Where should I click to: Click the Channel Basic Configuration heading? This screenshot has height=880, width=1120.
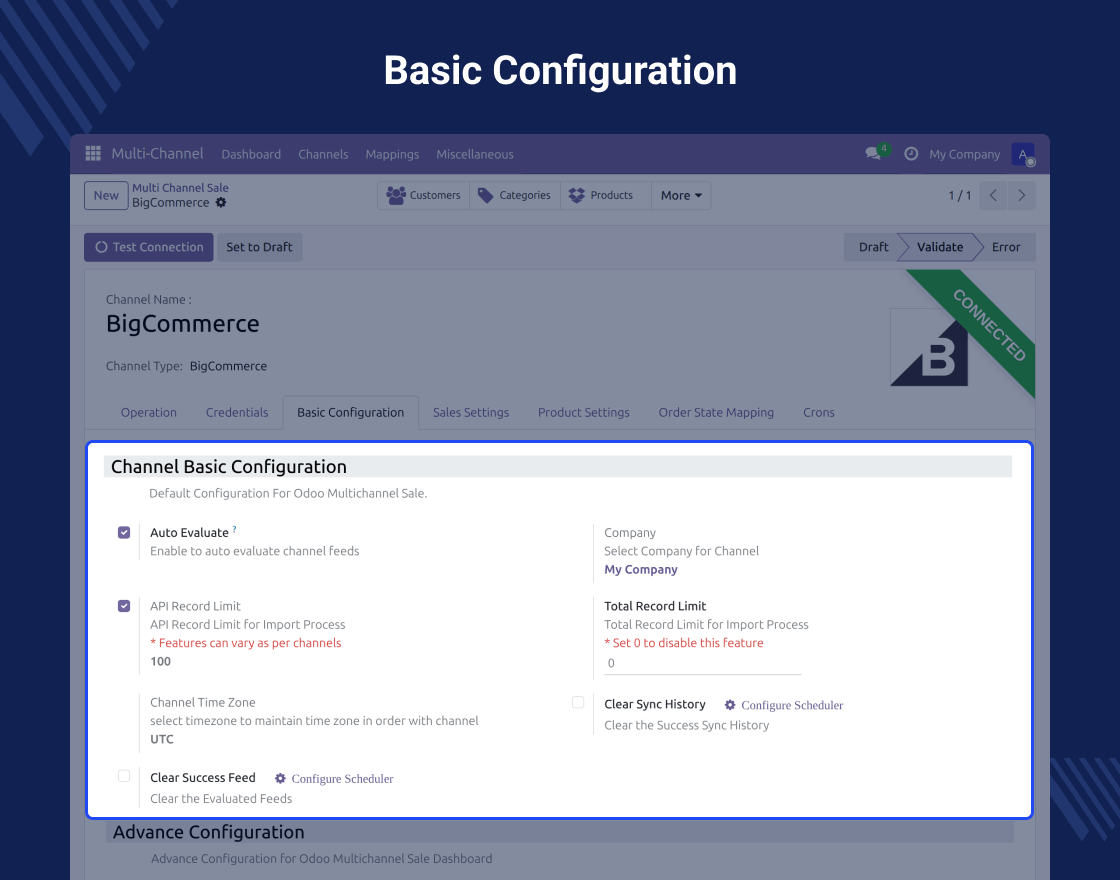[229, 467]
